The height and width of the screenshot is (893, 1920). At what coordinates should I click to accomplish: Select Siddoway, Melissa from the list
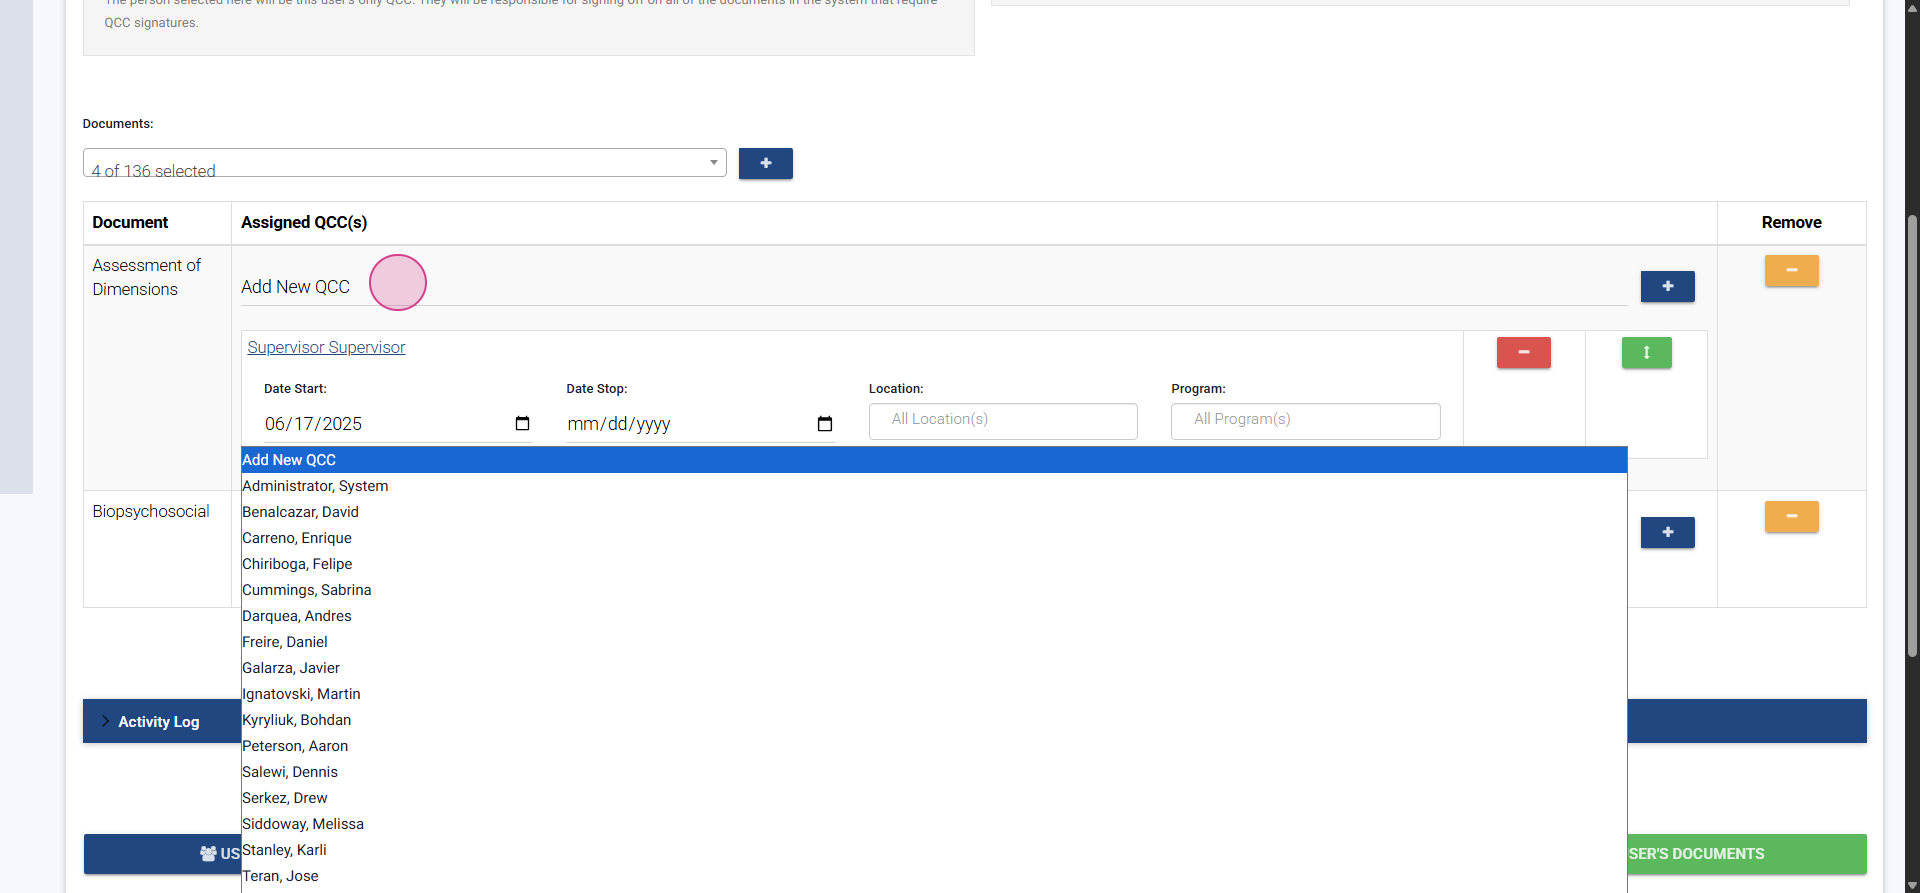tap(303, 824)
